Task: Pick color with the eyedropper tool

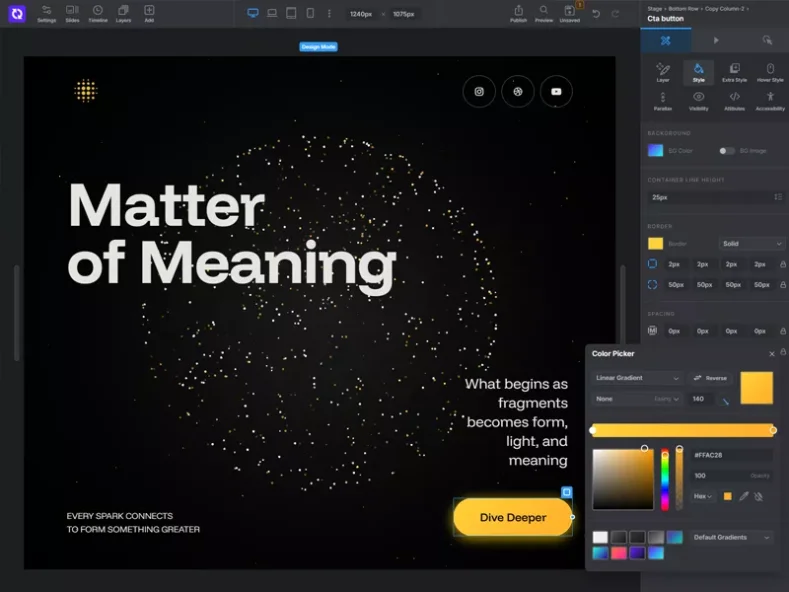Action: tap(743, 496)
